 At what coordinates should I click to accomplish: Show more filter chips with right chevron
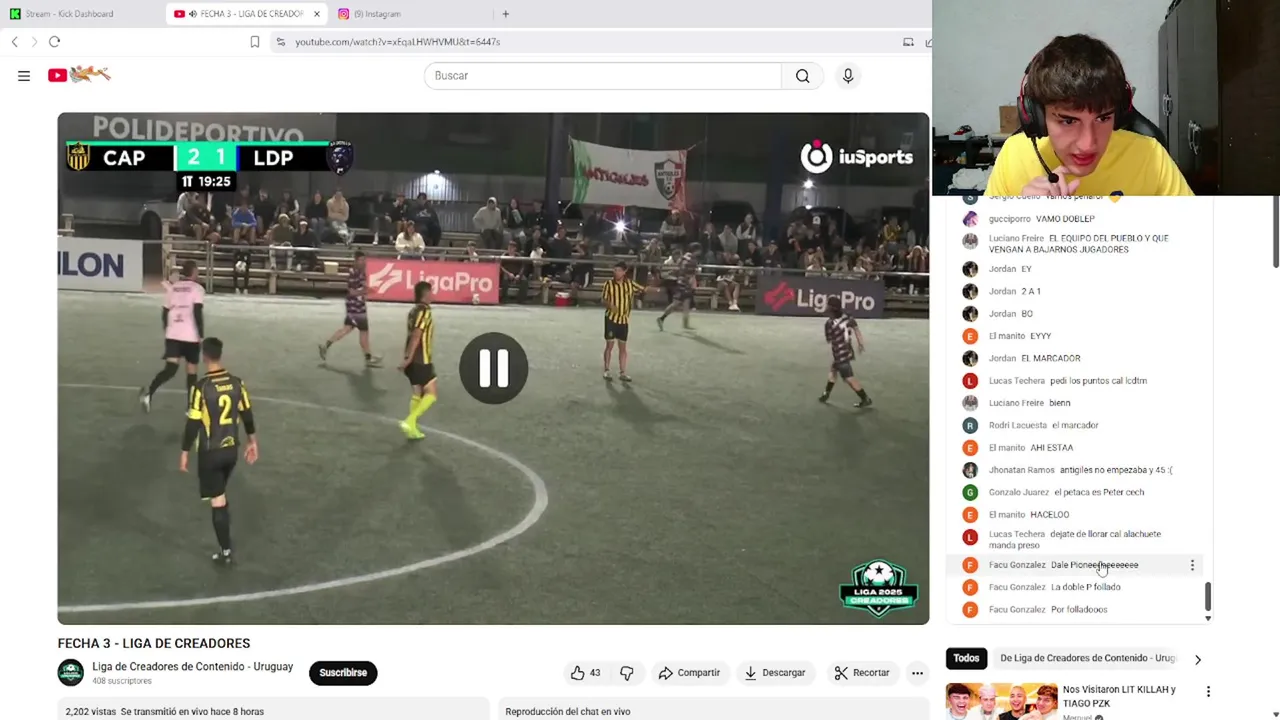pyautogui.click(x=1197, y=659)
